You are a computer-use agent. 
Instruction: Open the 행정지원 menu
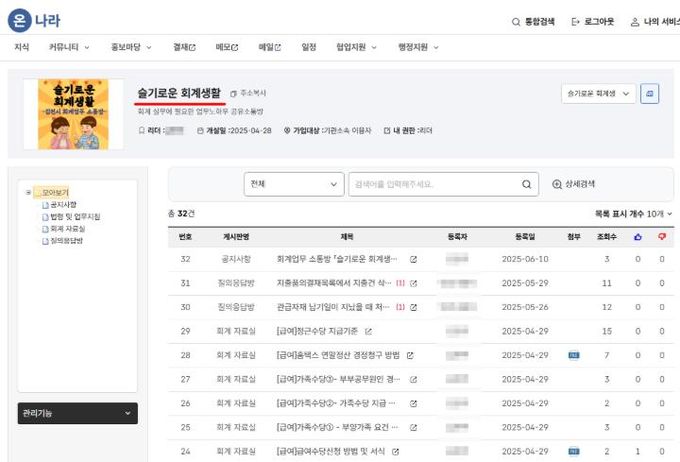pyautogui.click(x=418, y=47)
